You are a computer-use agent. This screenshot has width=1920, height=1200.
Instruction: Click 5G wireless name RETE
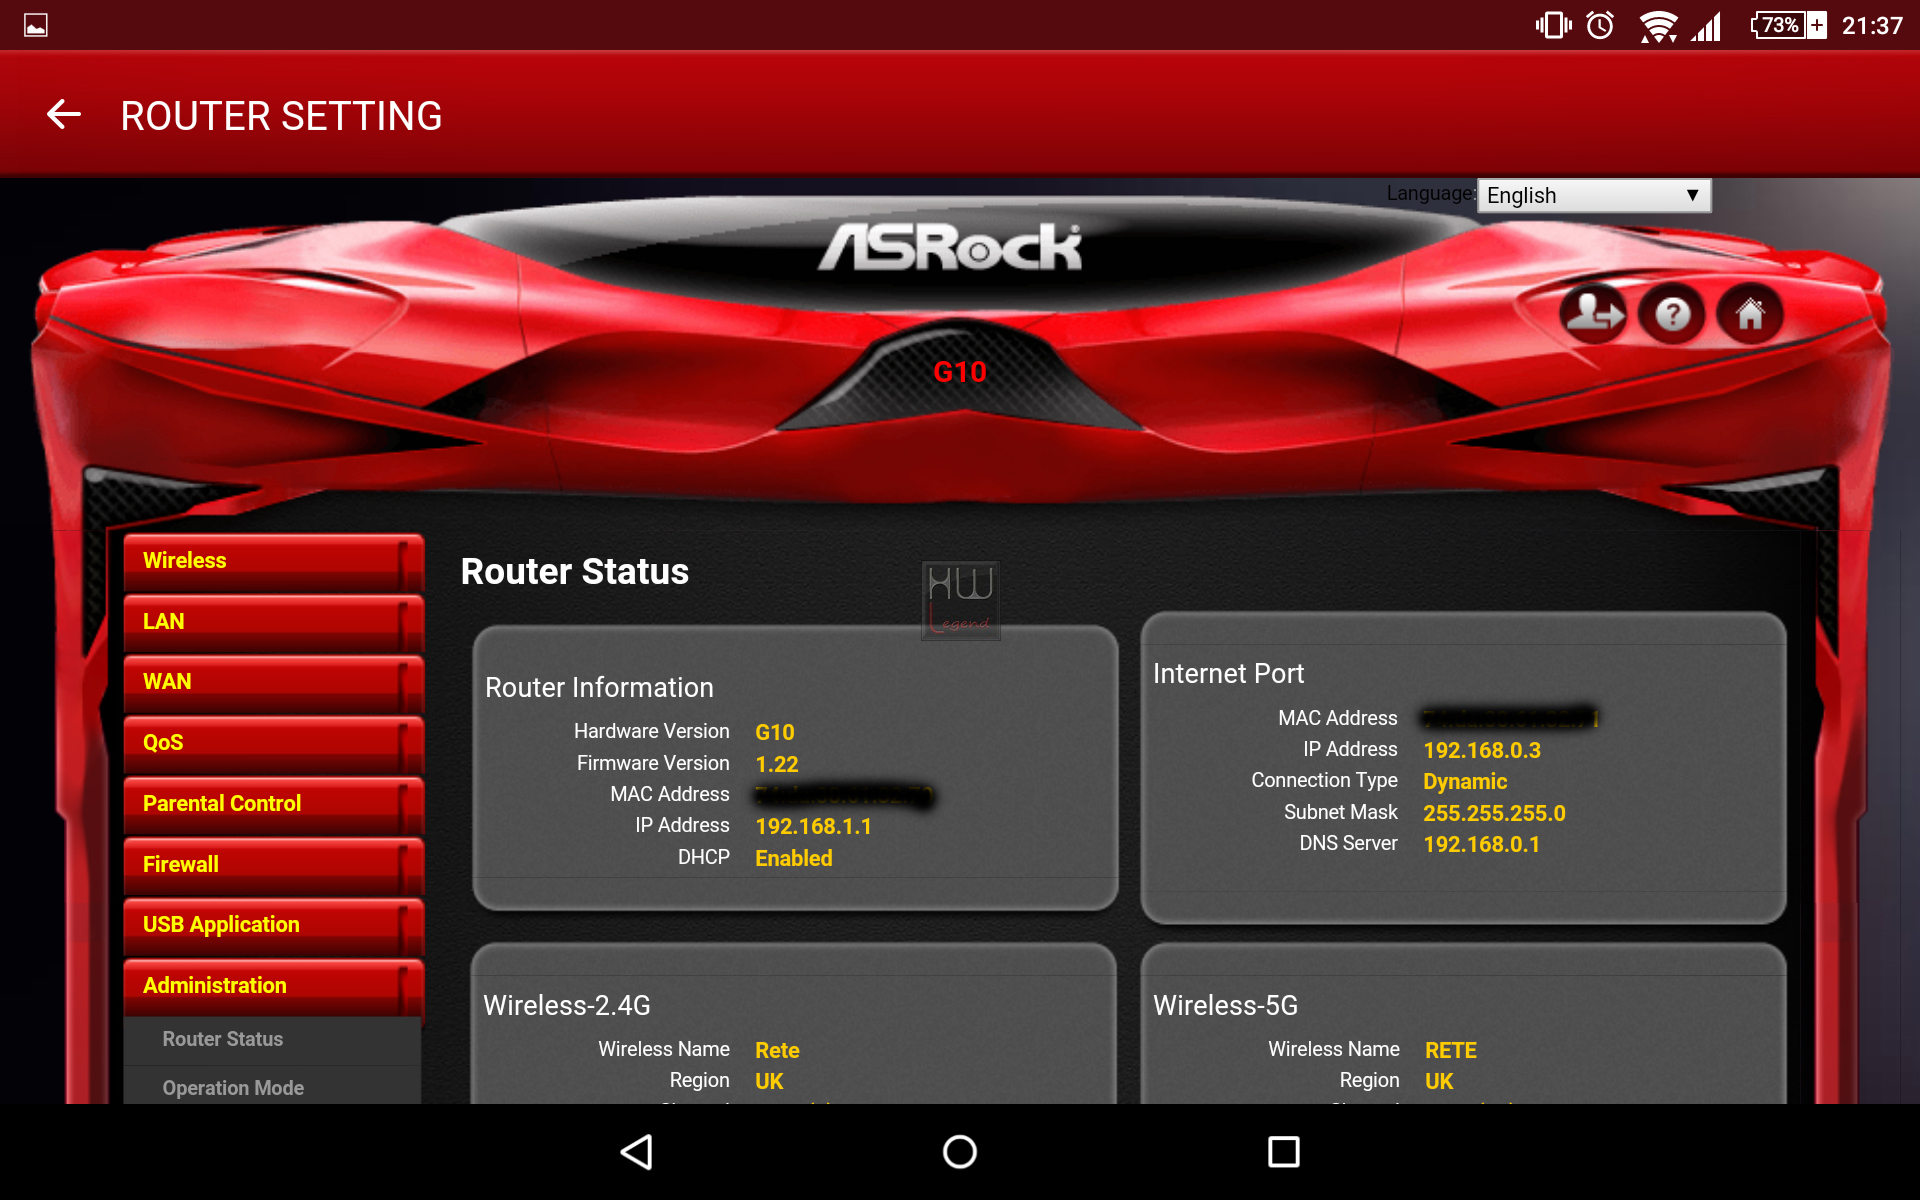pos(1450,1050)
